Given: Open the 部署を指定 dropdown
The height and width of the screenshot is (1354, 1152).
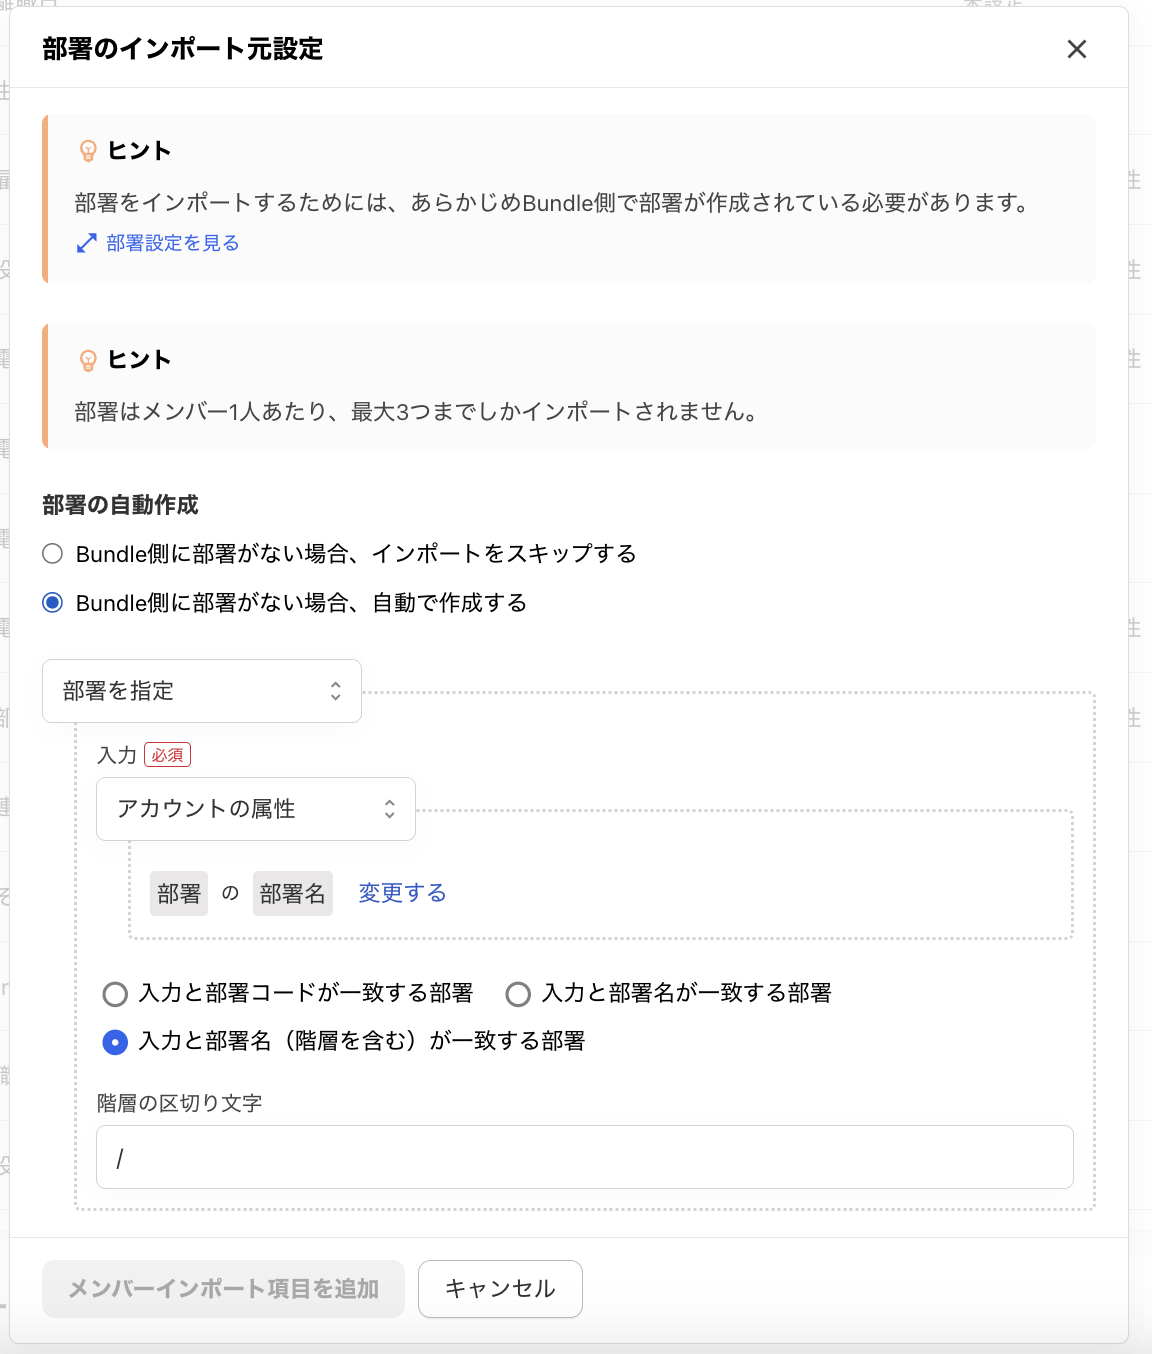Looking at the screenshot, I should pyautogui.click(x=200, y=691).
